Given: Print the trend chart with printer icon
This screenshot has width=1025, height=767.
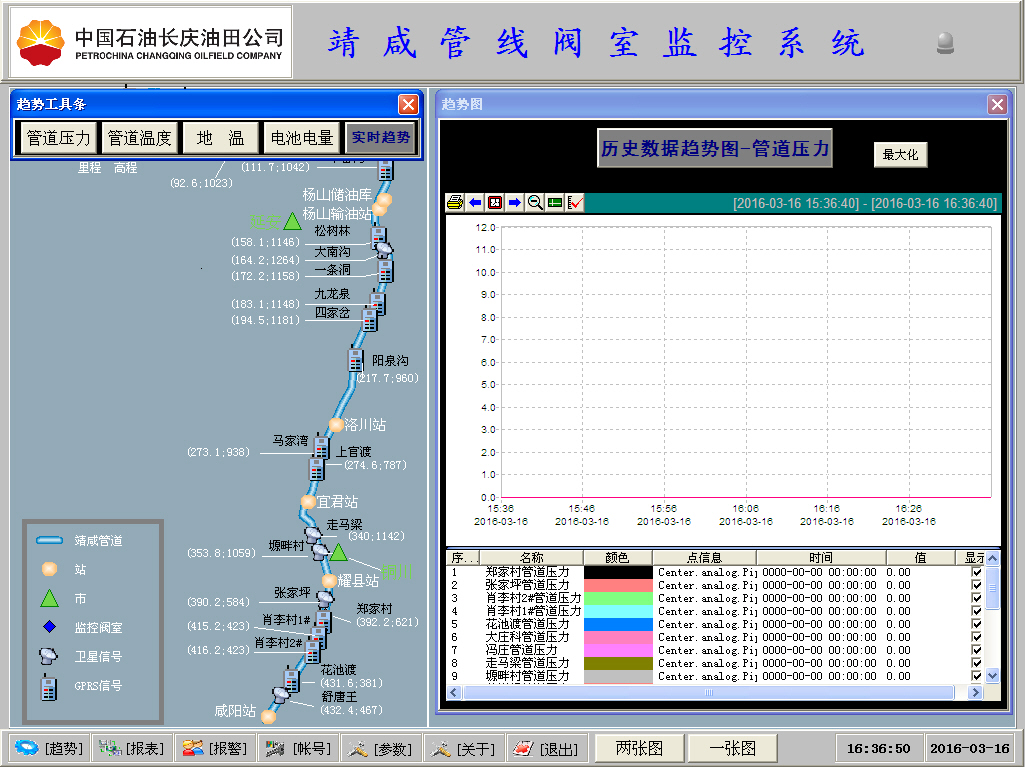Looking at the screenshot, I should (455, 203).
